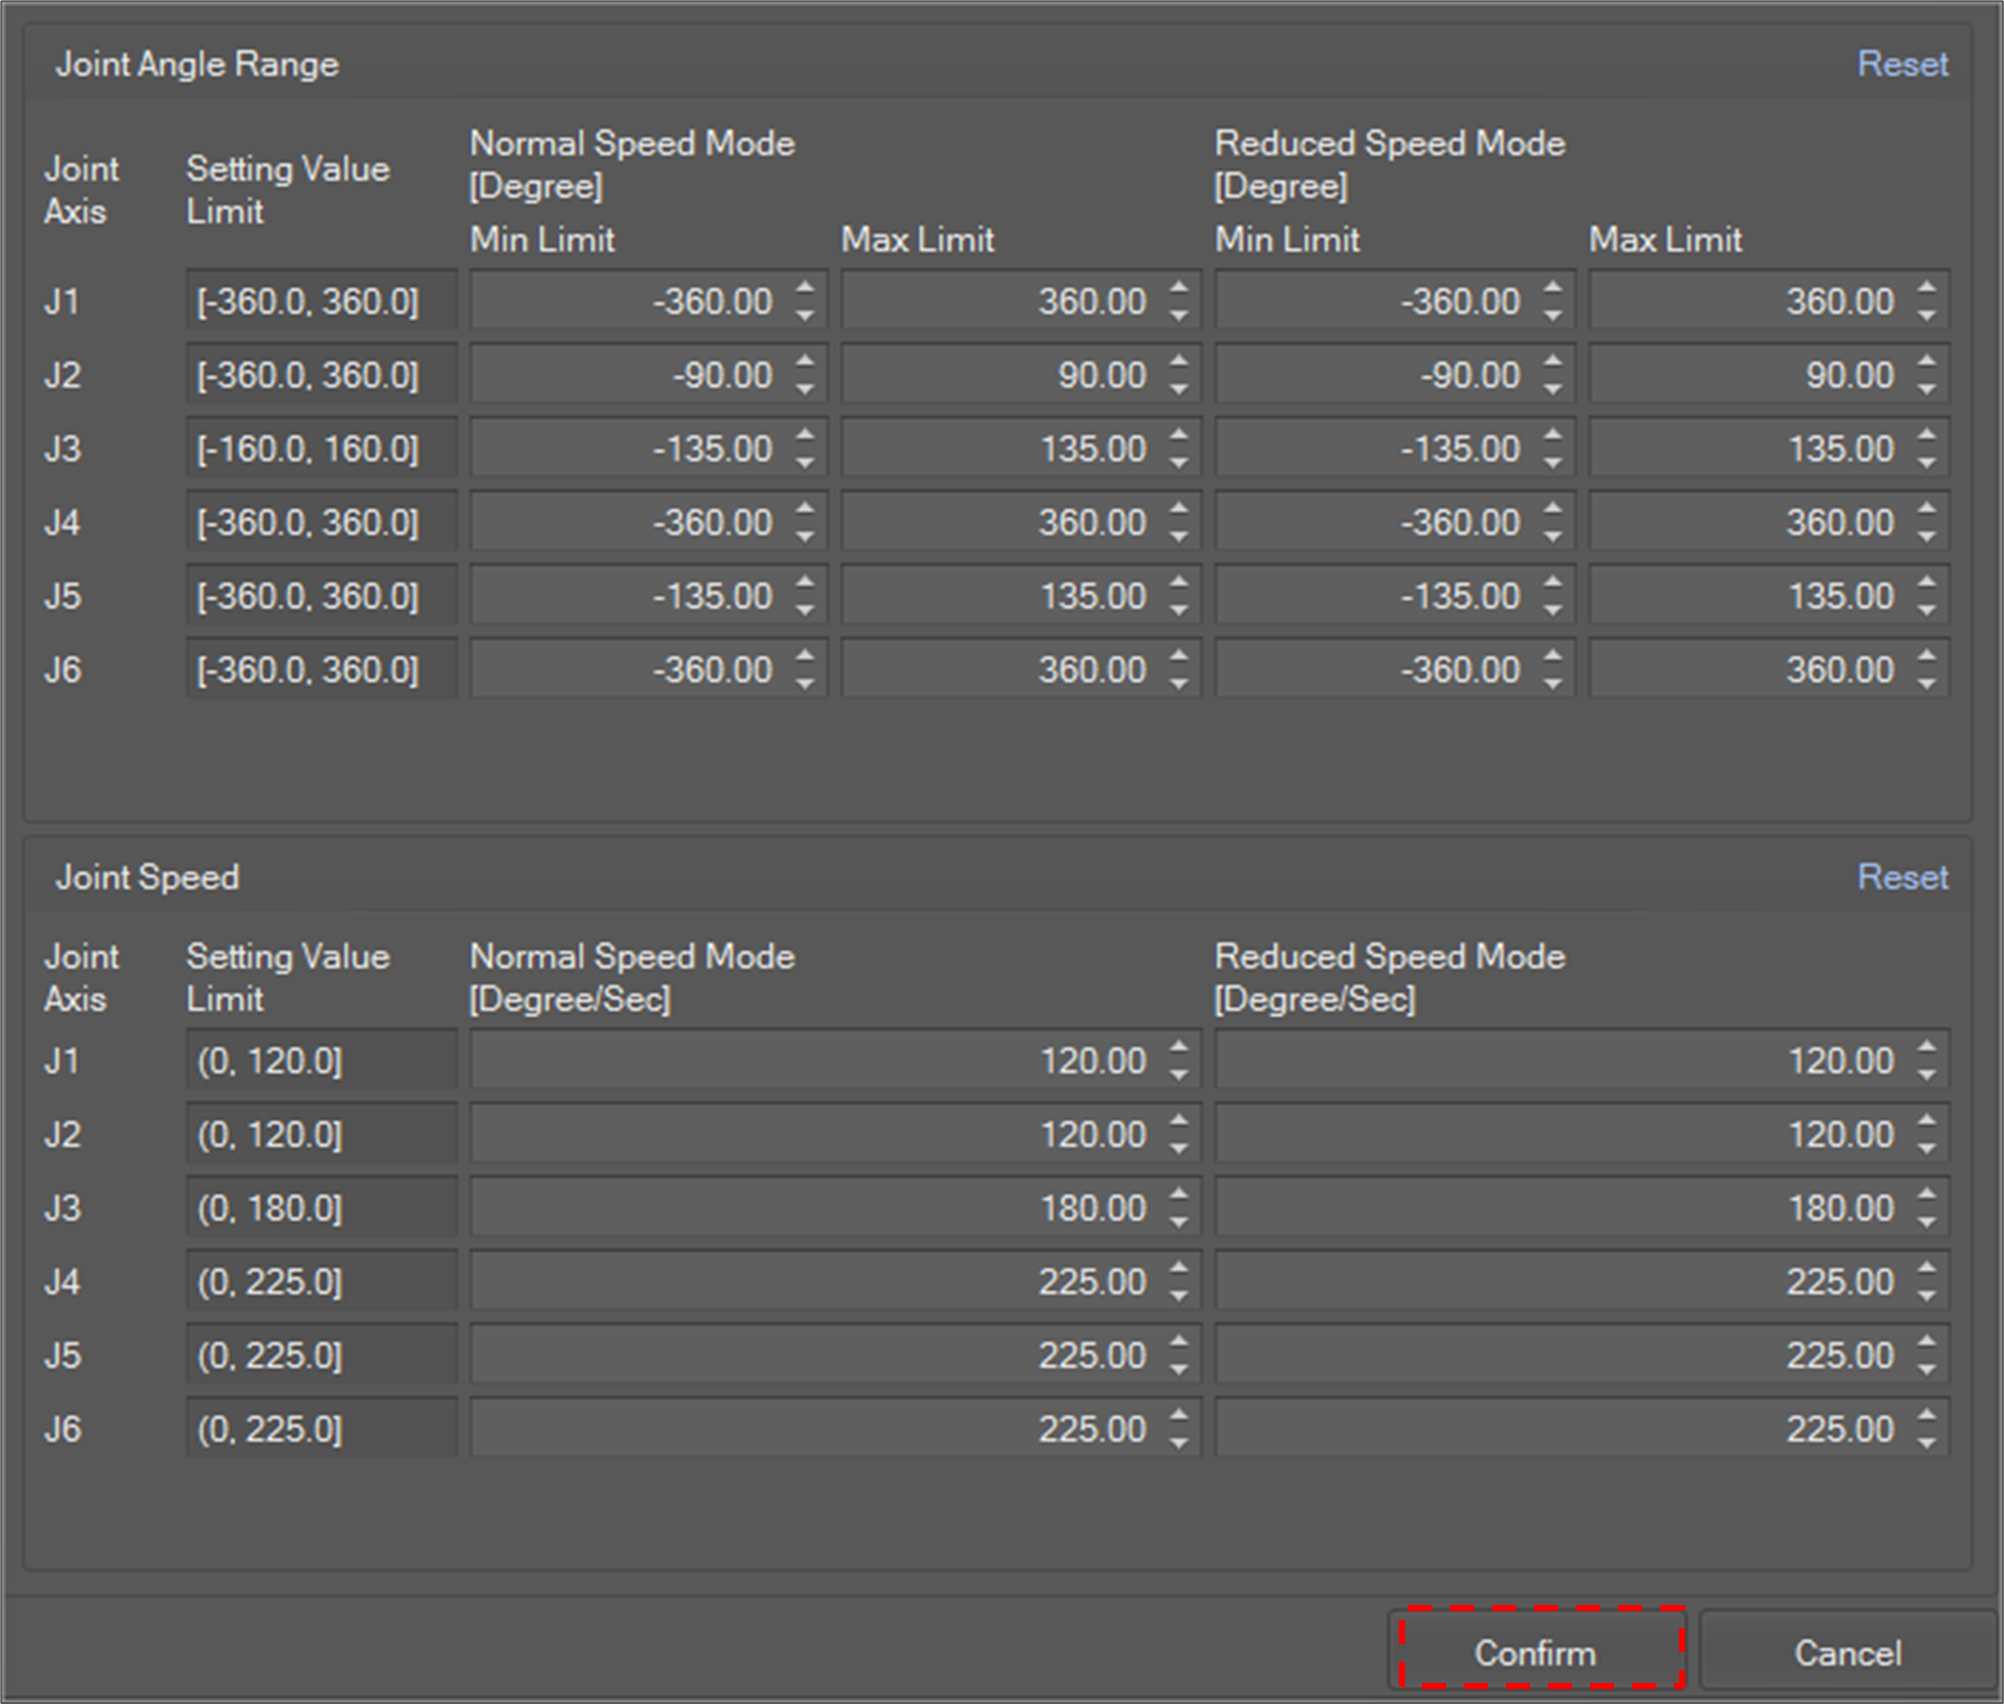
Task: Reset the Joint Speed settings
Action: [1902, 877]
